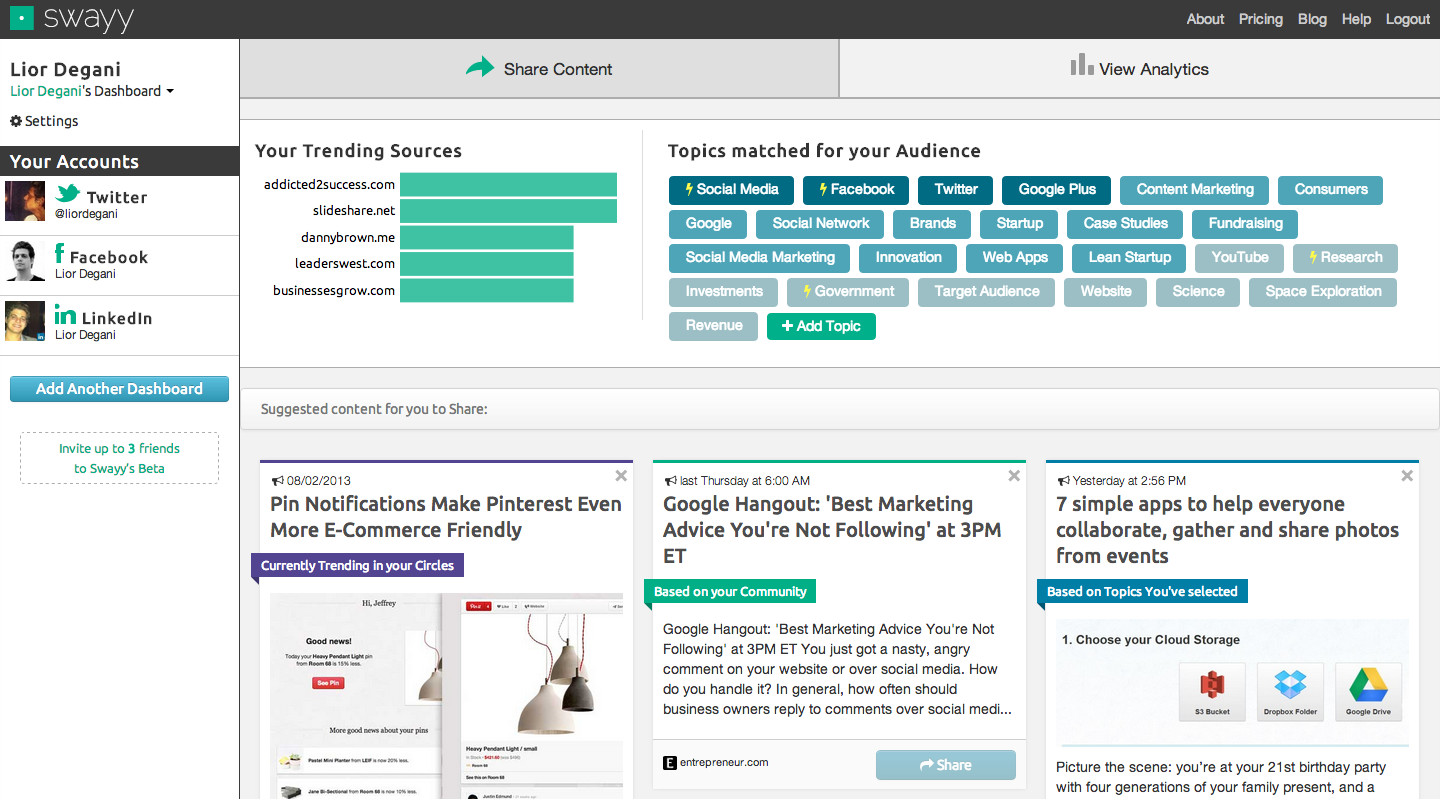Click the Add Another Dashboard button

click(119, 389)
